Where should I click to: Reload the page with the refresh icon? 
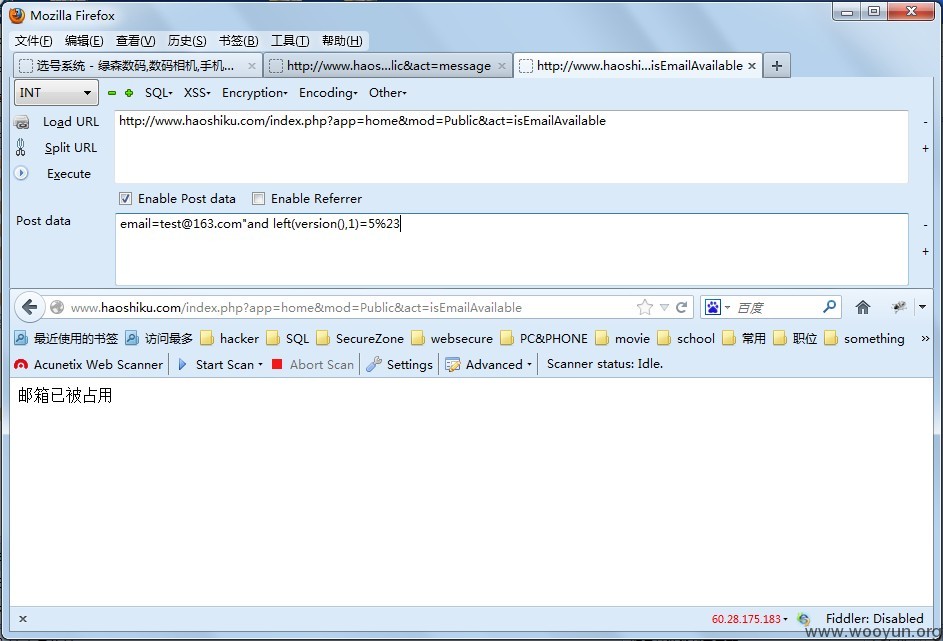click(681, 307)
